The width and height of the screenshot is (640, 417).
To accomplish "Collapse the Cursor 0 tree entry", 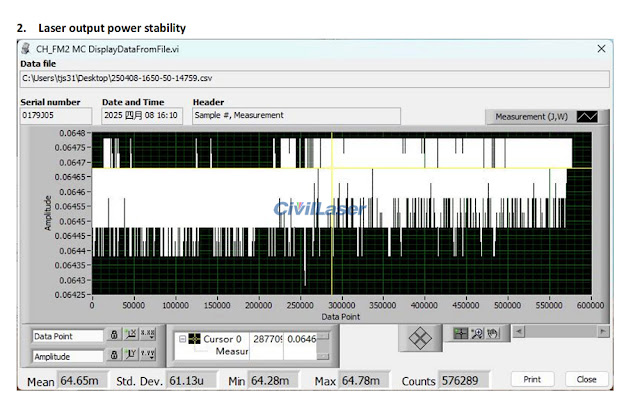I will 182,339.
